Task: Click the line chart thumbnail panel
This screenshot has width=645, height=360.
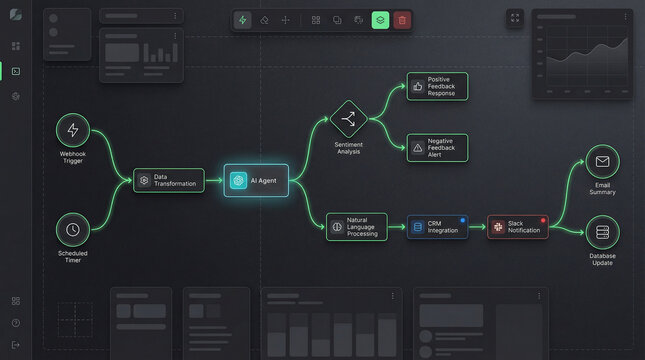Action: 582,54
